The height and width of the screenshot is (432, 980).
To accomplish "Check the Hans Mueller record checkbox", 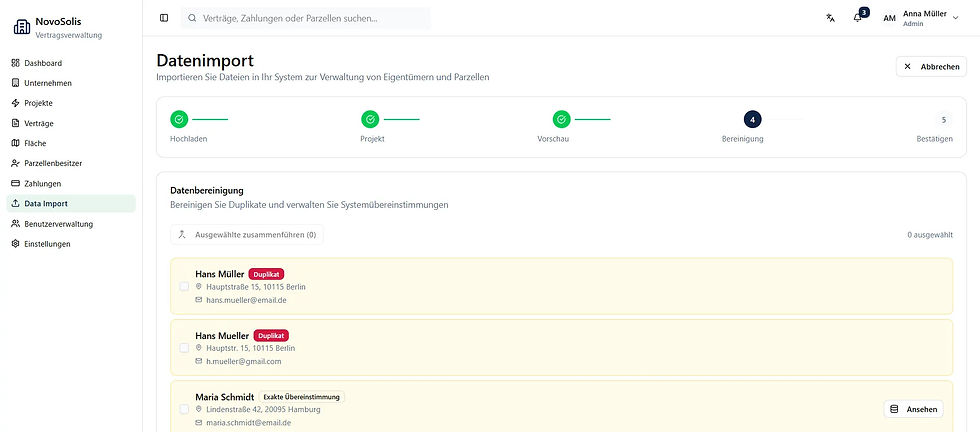I will tap(184, 348).
